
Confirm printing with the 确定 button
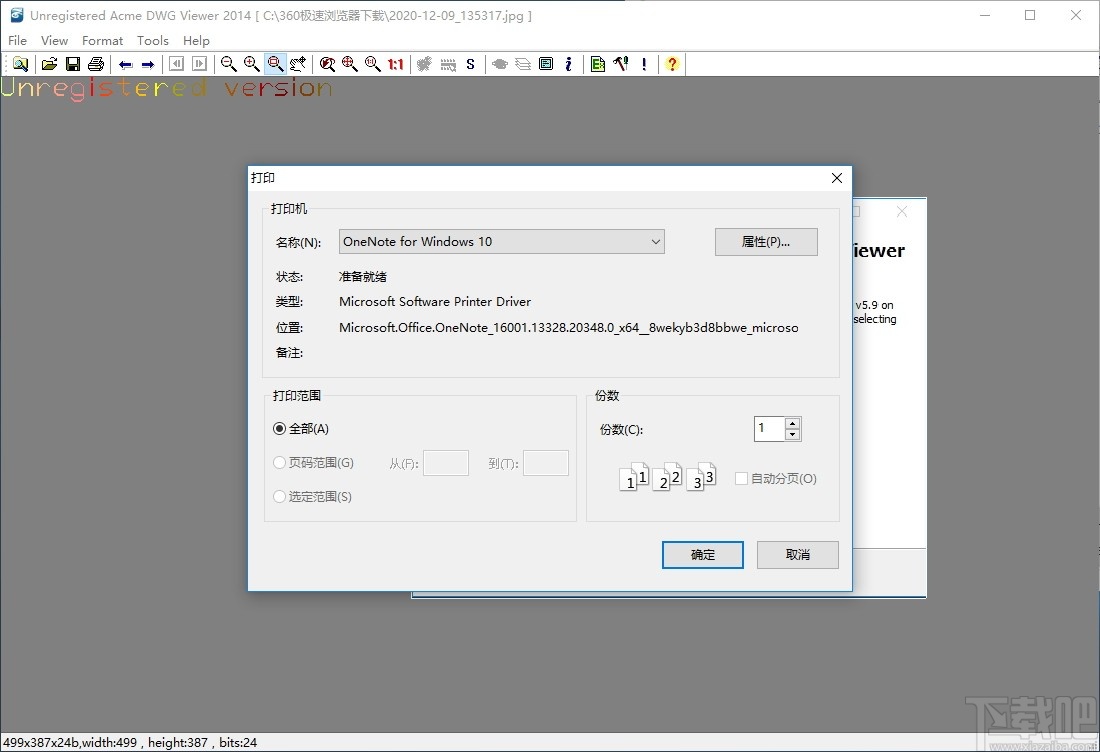point(702,555)
